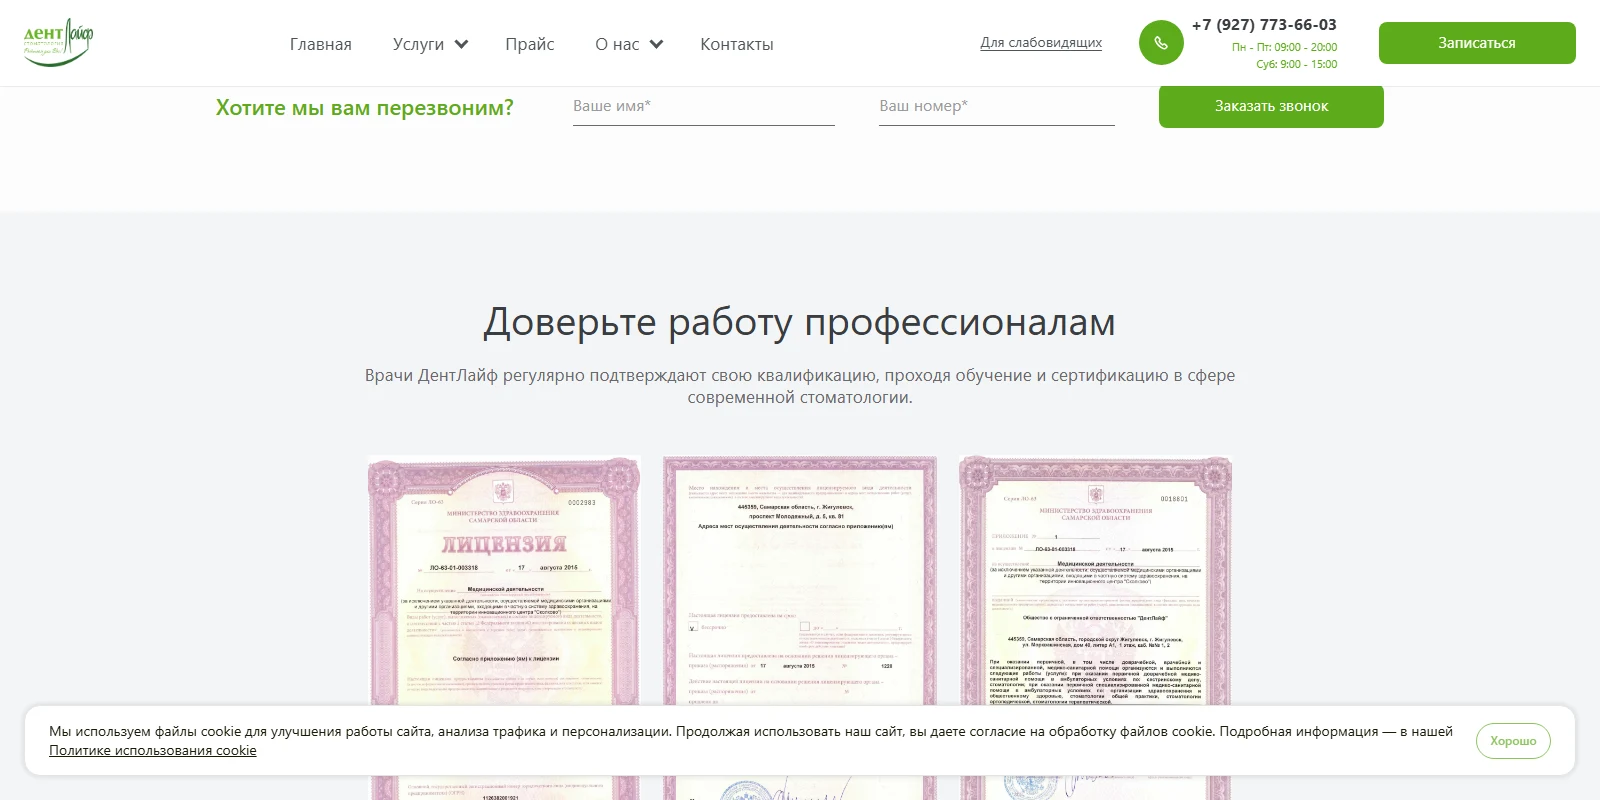This screenshot has width=1600, height=800.
Task: Open the О нас menu item
Action: pos(617,44)
